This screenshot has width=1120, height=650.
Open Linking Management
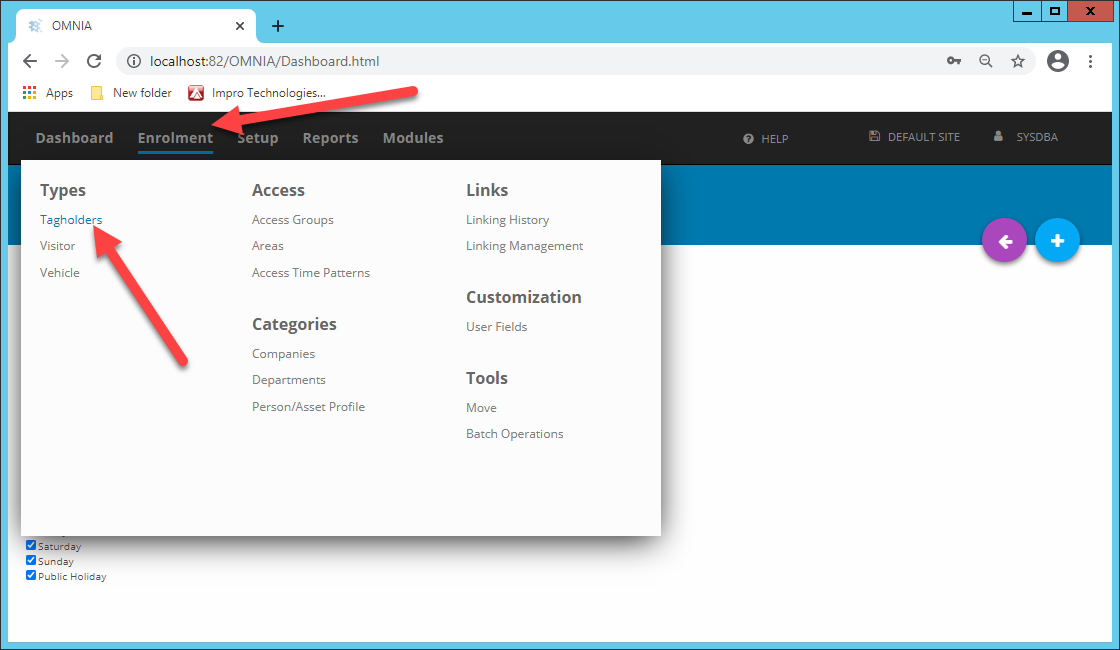pyautogui.click(x=525, y=246)
